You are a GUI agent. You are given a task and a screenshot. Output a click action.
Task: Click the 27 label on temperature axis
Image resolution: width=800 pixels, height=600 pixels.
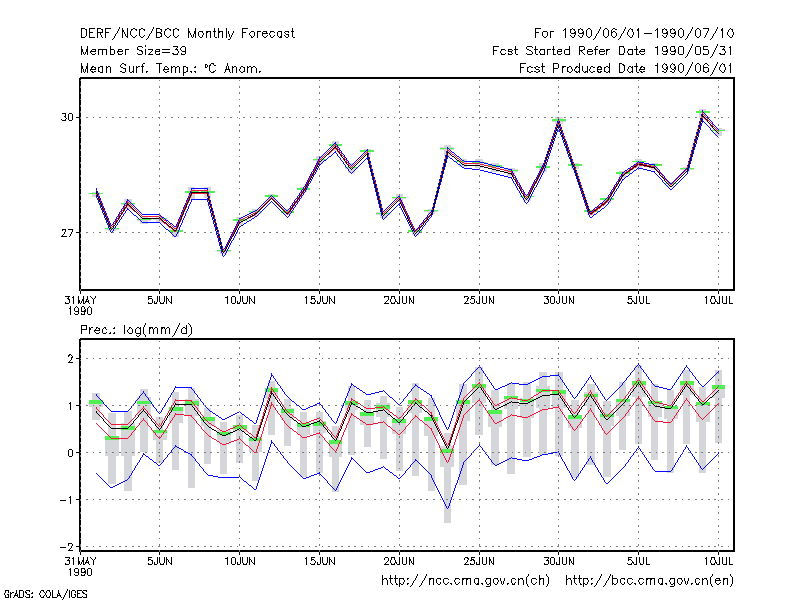[67, 233]
